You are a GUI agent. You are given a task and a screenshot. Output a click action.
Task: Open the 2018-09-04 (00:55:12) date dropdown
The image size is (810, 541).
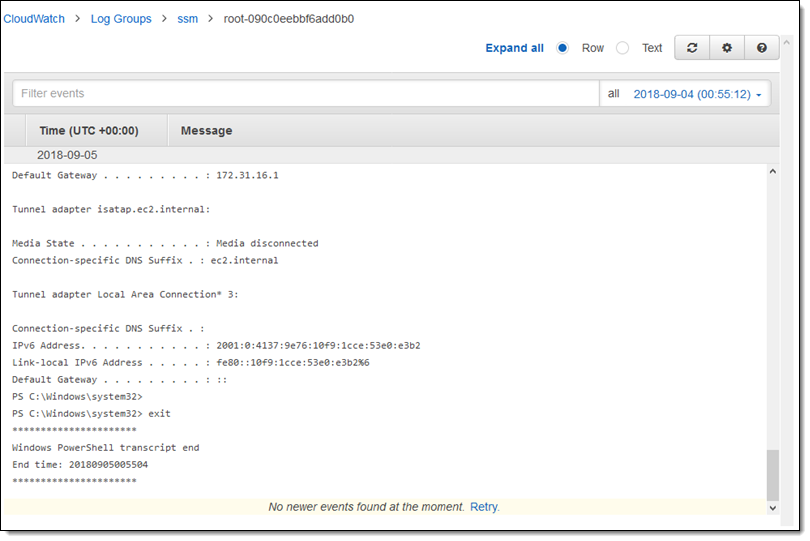pyautogui.click(x=698, y=94)
